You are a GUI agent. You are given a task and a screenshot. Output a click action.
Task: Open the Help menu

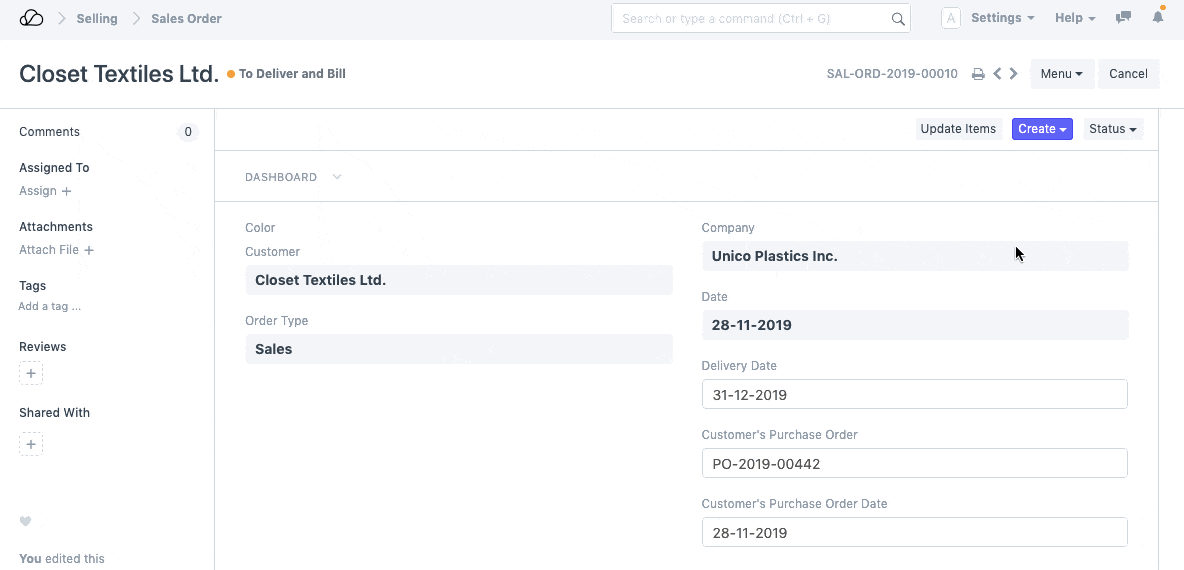[1075, 18]
